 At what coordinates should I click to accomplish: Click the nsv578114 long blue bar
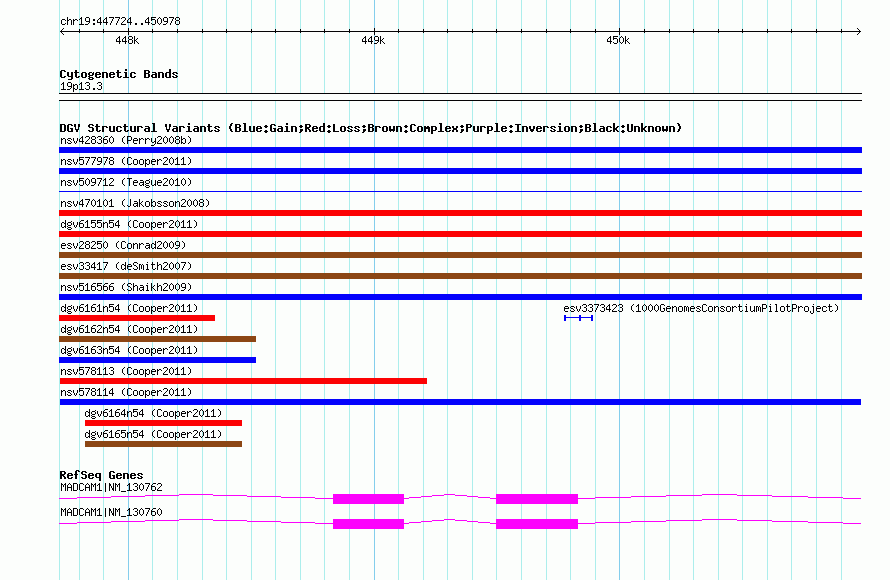tap(460, 402)
